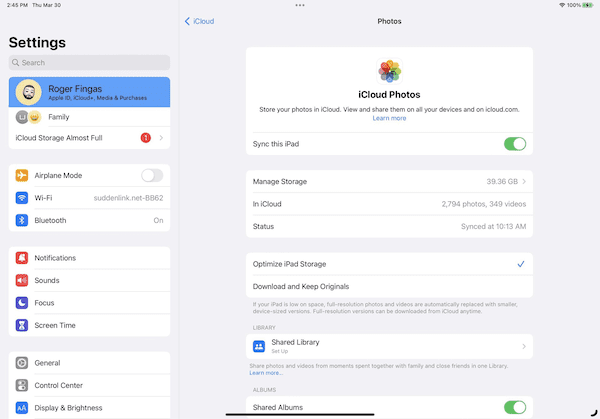Tap the Settings search field
600x419 pixels.
(90, 62)
